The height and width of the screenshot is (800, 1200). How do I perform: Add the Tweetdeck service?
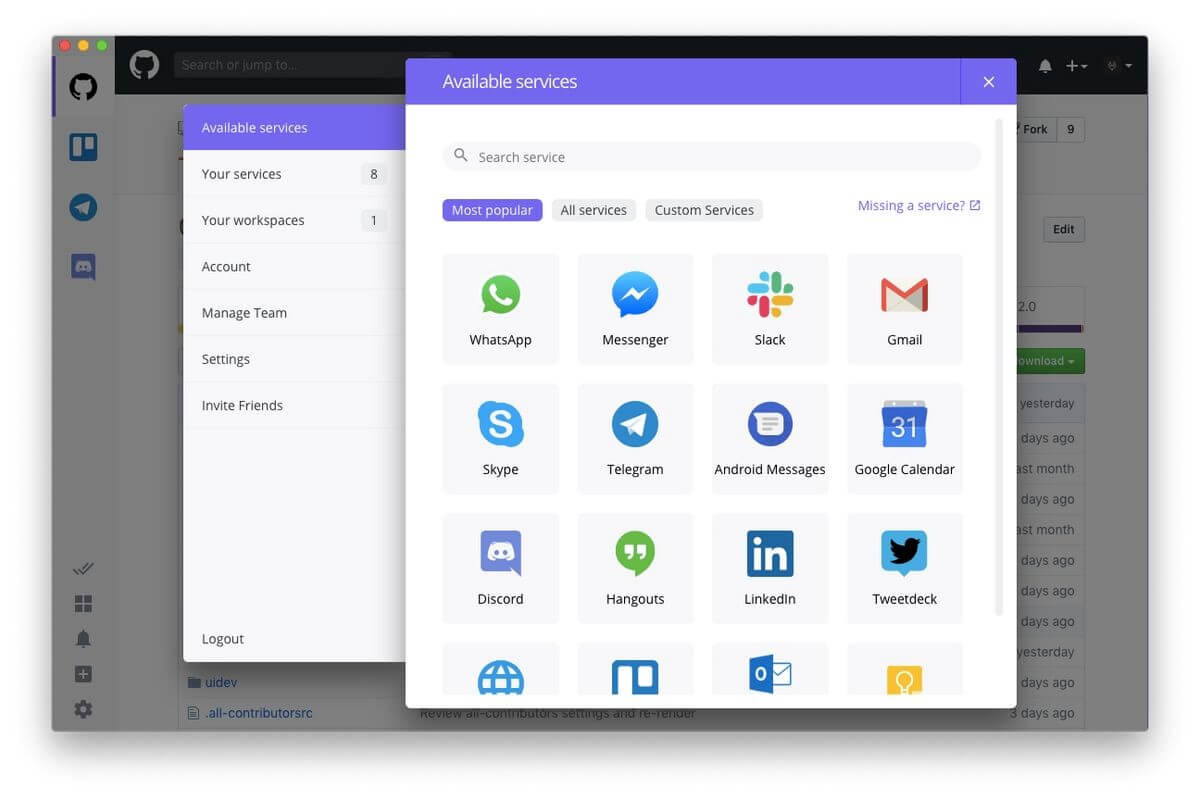(x=904, y=568)
